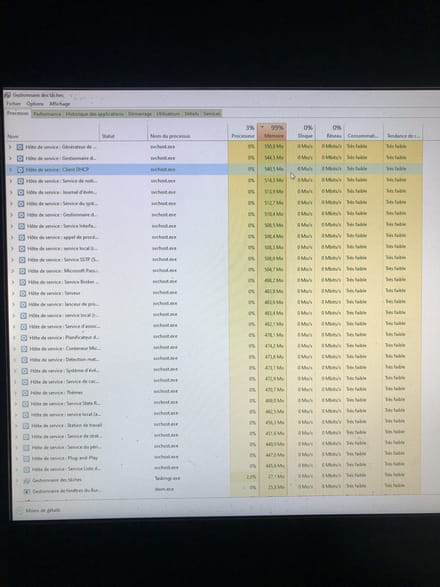Open the Fichier menu
The height and width of the screenshot is (587, 440).
pyautogui.click(x=13, y=103)
